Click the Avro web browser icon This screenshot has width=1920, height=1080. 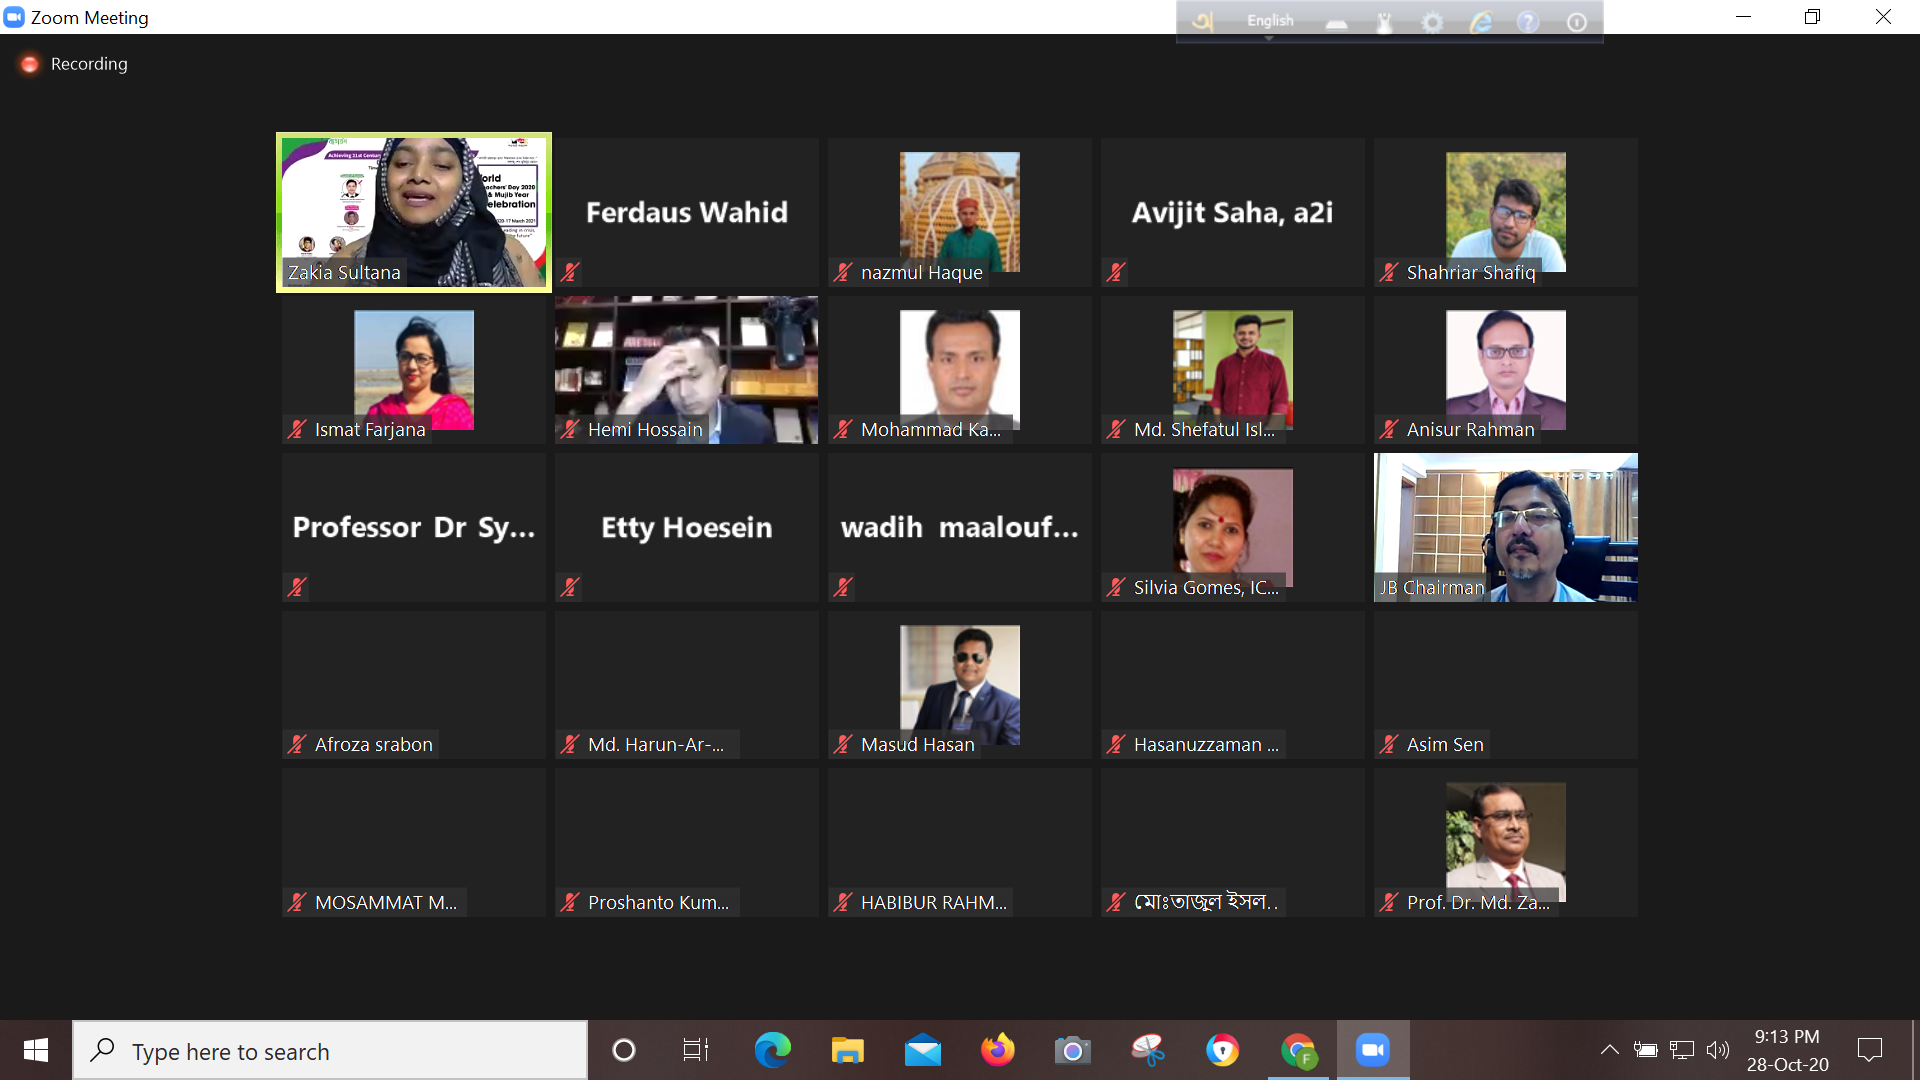tap(1481, 22)
